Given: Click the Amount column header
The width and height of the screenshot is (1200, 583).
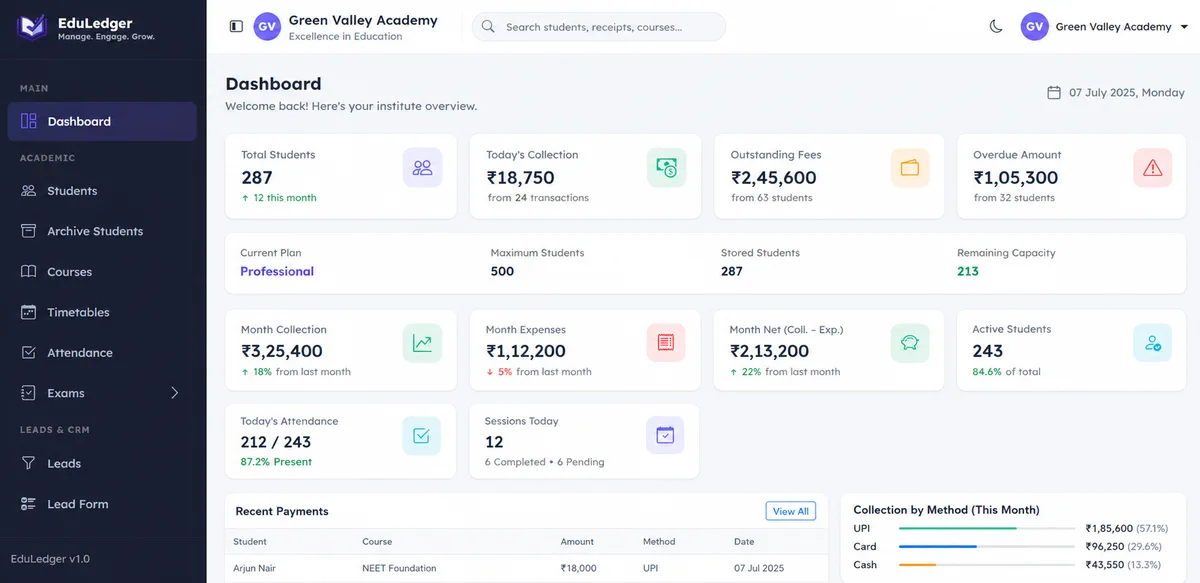Looking at the screenshot, I should 577,542.
